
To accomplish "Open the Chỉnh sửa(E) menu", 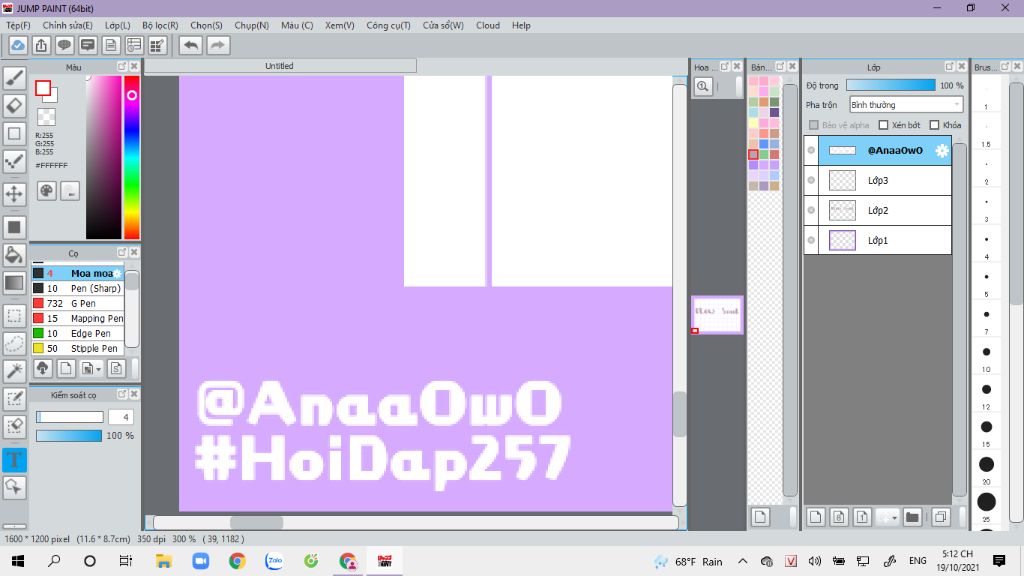I will coord(67,25).
